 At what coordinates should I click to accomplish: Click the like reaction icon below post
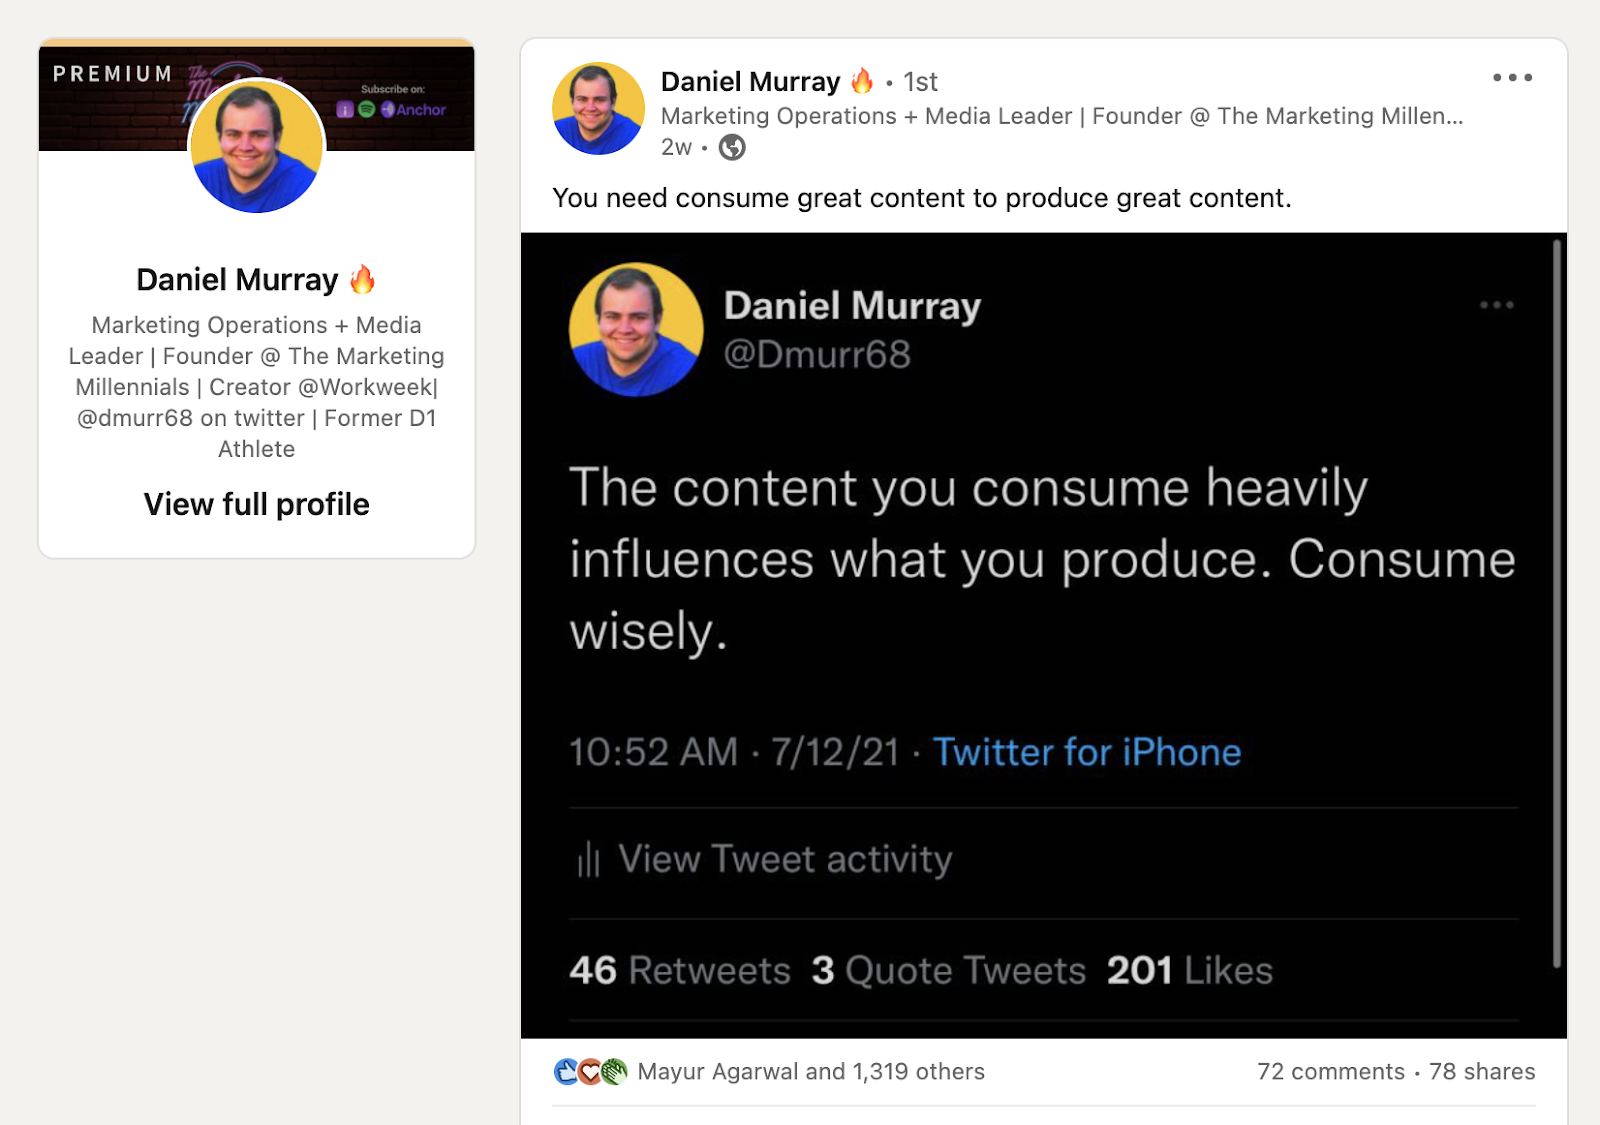pos(566,1072)
